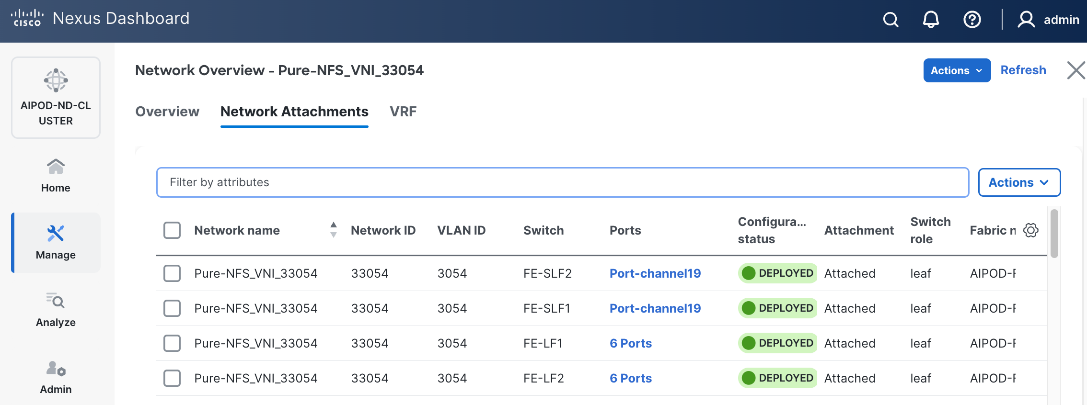Open the Admin section in sidebar
The image size is (1087, 405).
(x=56, y=376)
